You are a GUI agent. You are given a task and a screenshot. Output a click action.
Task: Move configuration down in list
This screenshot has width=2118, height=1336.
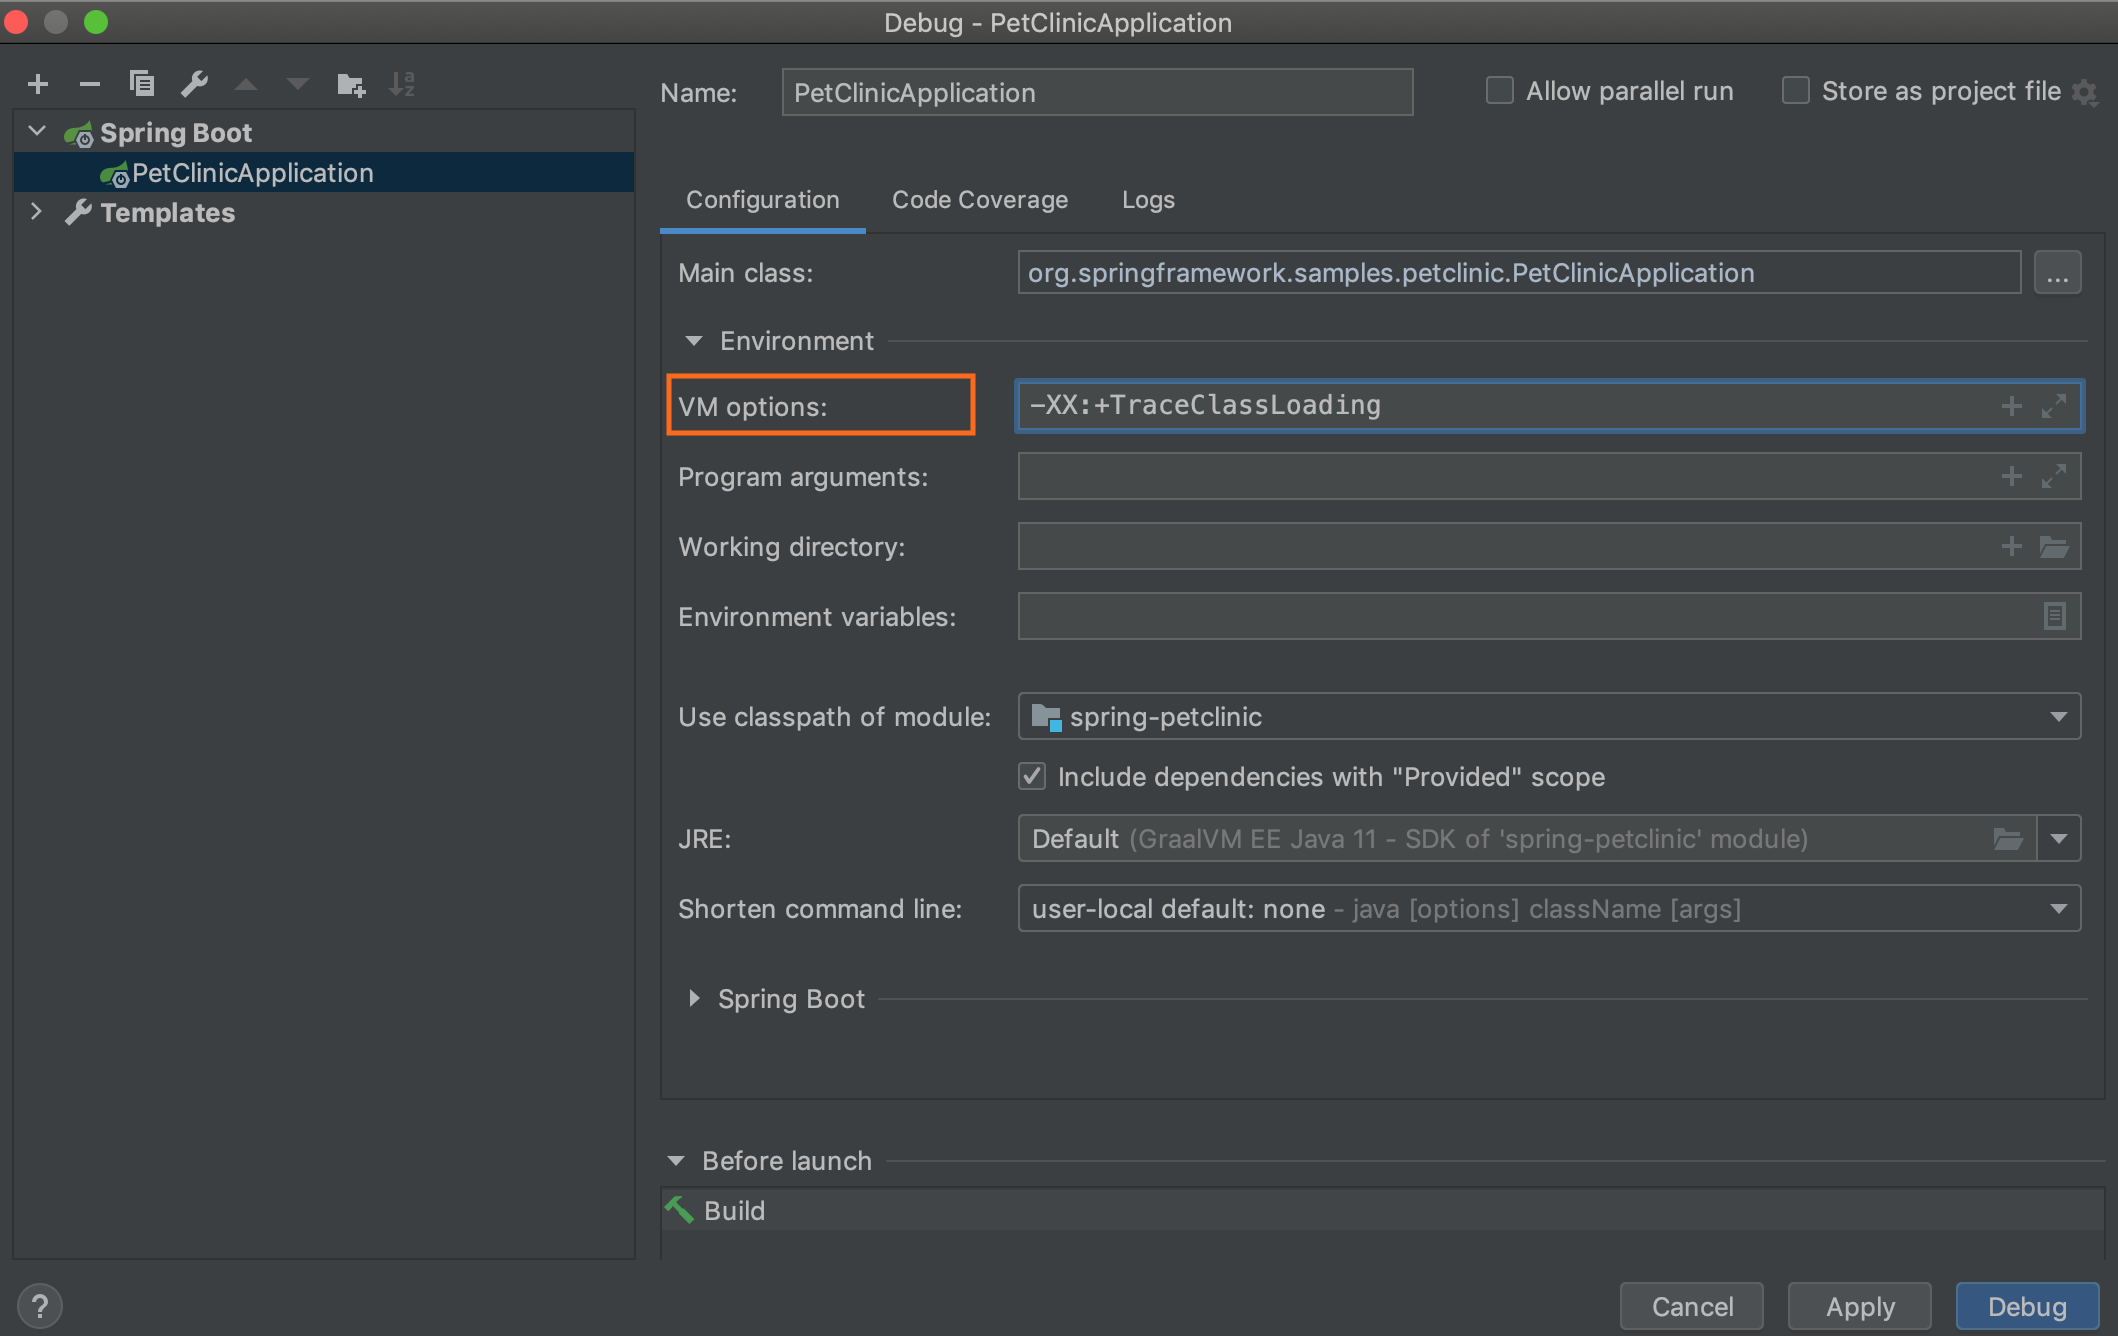(x=298, y=84)
